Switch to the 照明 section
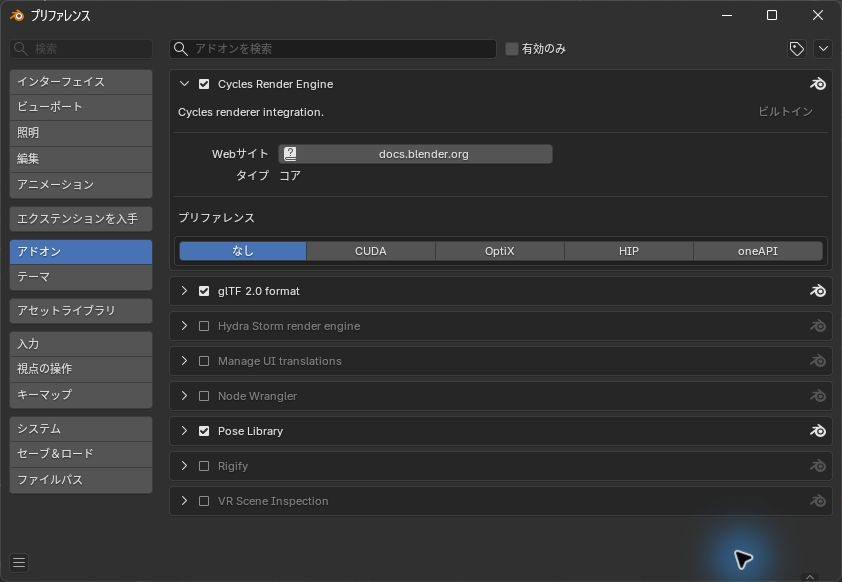Image resolution: width=842 pixels, height=582 pixels. [x=81, y=133]
